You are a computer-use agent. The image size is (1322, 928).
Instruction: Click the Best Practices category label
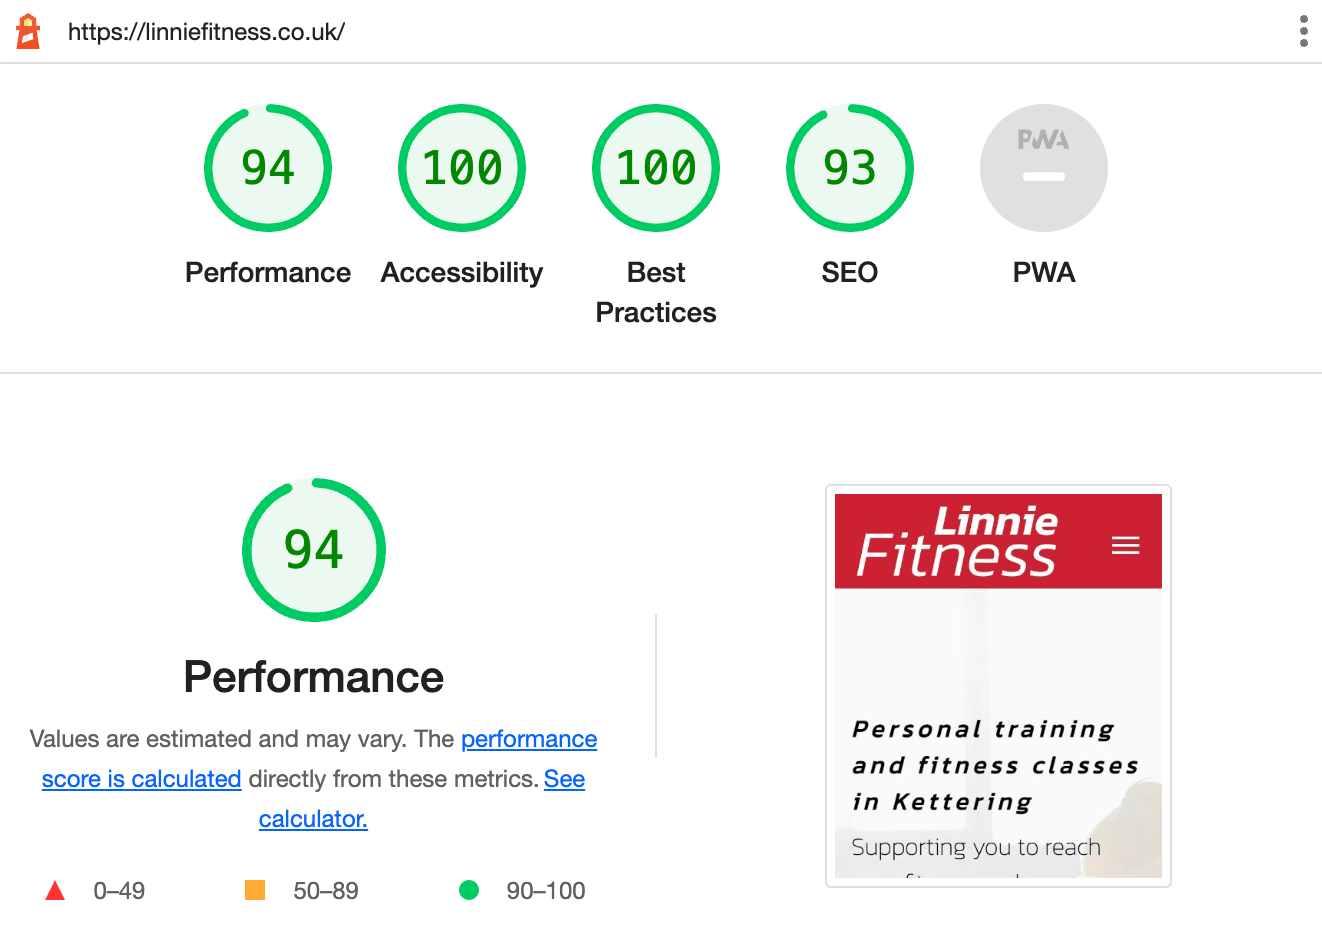(655, 291)
